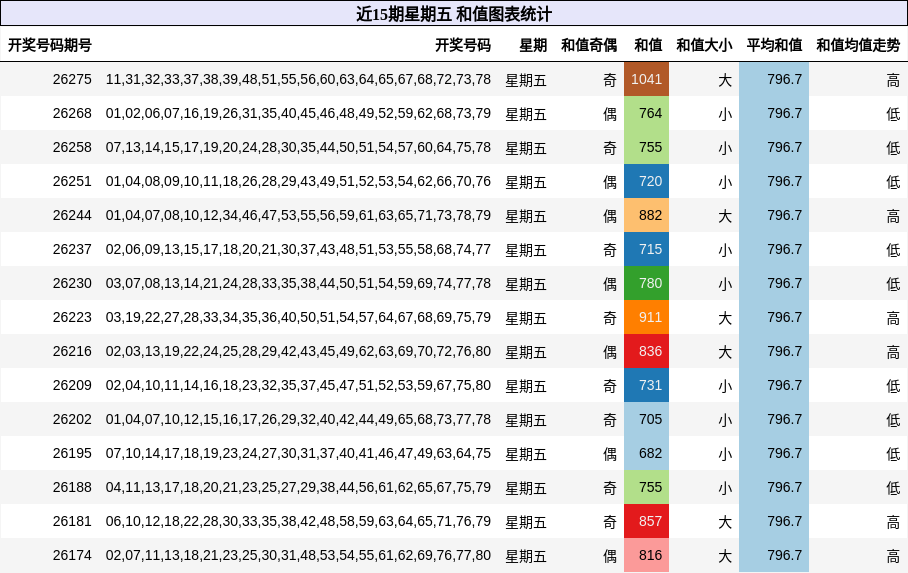
Task: Click the number list starting 03,19,22,27
Action: click(x=298, y=317)
